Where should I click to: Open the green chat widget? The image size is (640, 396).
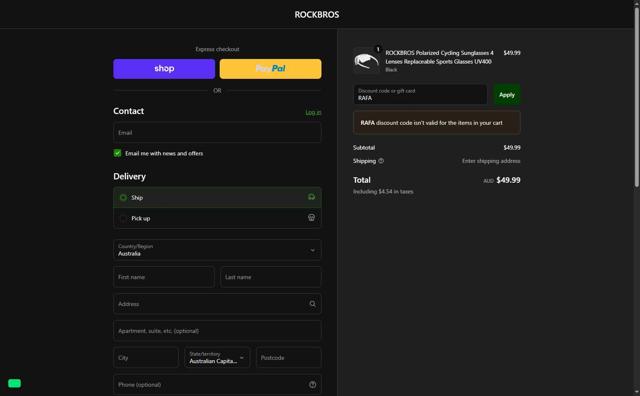(14, 383)
